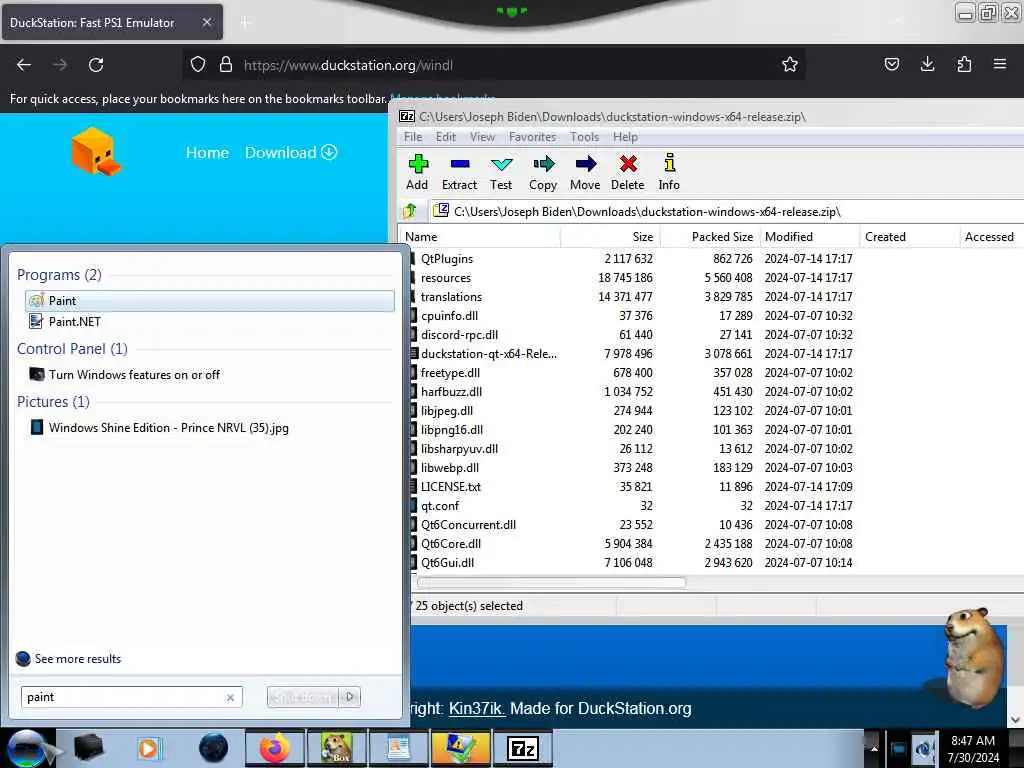The height and width of the screenshot is (768, 1024).
Task: Open Firefox downloads panel
Action: pos(927,64)
